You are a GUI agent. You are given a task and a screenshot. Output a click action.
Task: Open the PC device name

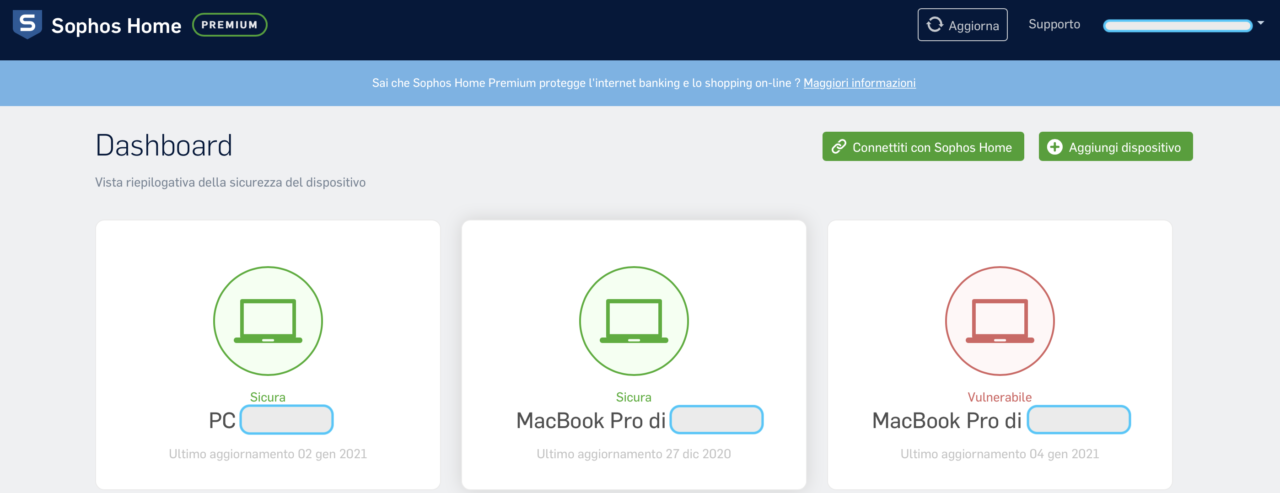(x=270, y=421)
